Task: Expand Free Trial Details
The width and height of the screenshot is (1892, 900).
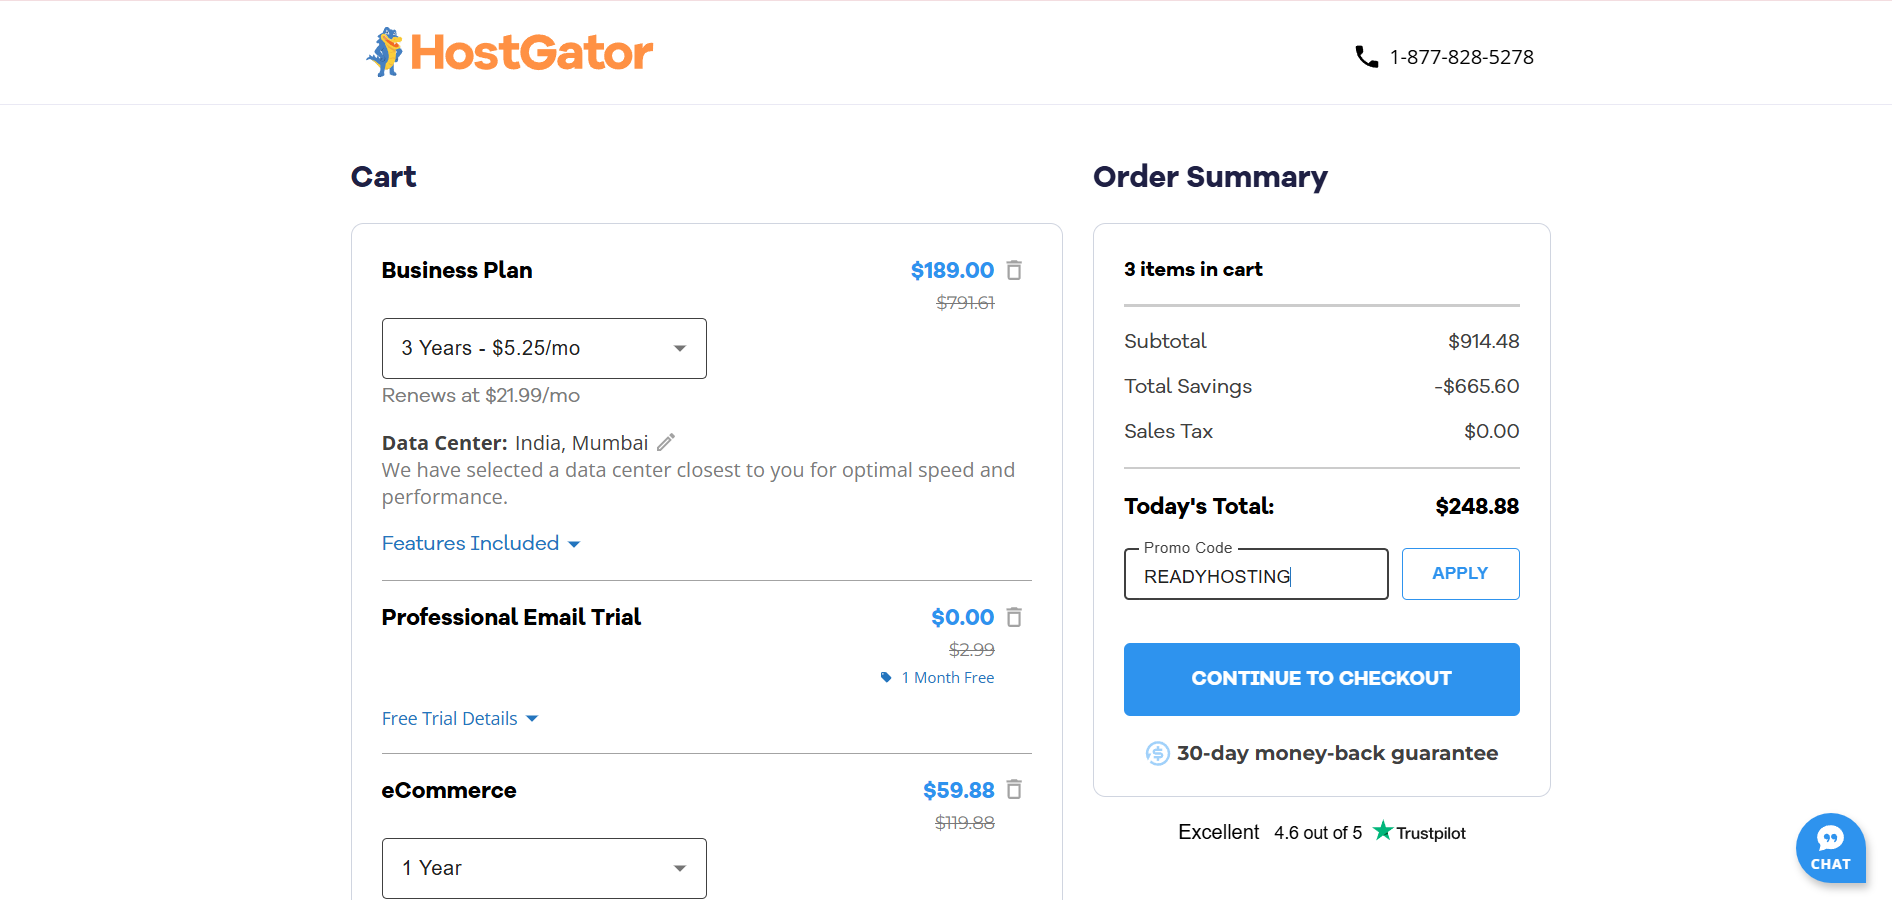Action: tap(460, 719)
